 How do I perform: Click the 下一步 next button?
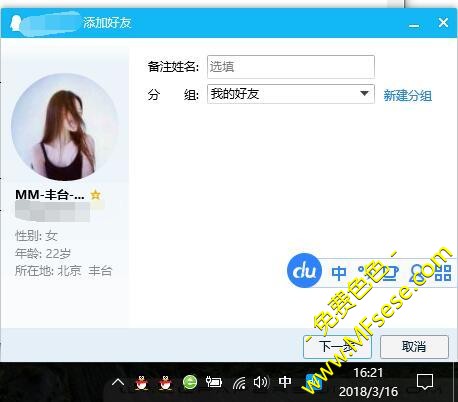pyautogui.click(x=337, y=347)
